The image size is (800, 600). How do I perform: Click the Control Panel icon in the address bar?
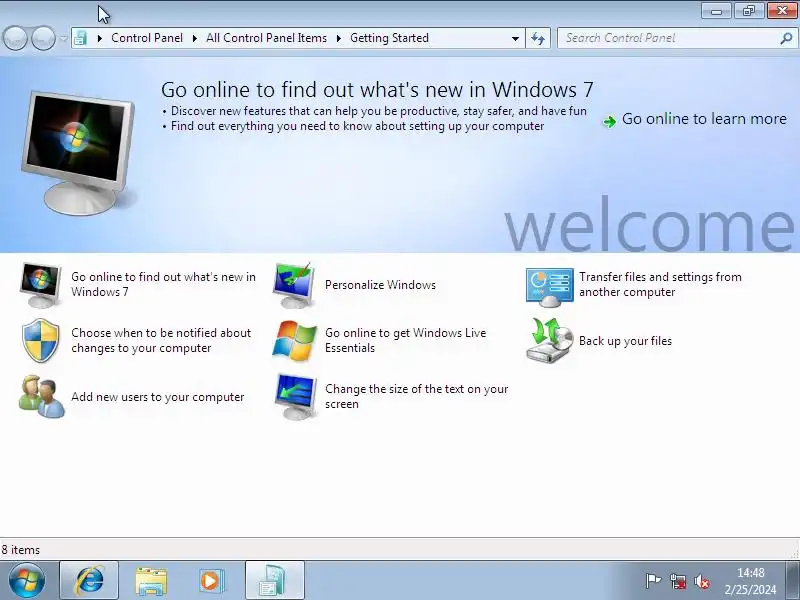[80, 38]
